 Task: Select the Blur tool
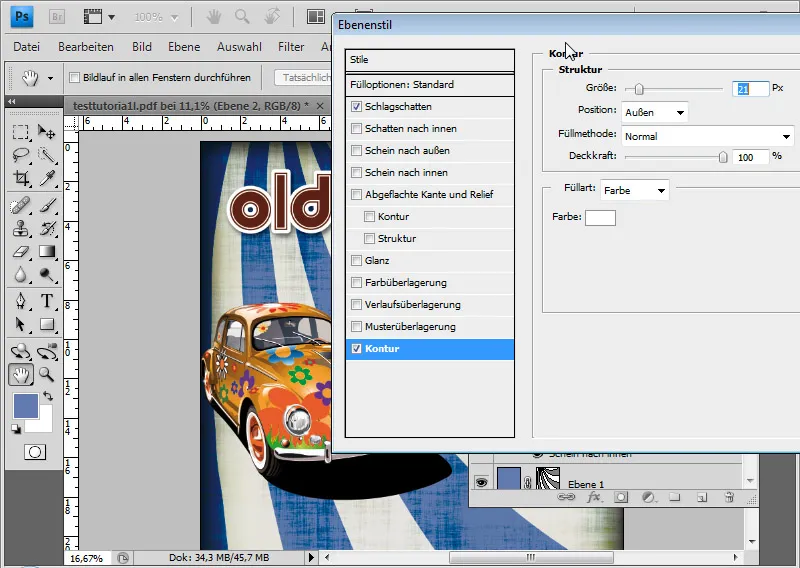(20, 275)
